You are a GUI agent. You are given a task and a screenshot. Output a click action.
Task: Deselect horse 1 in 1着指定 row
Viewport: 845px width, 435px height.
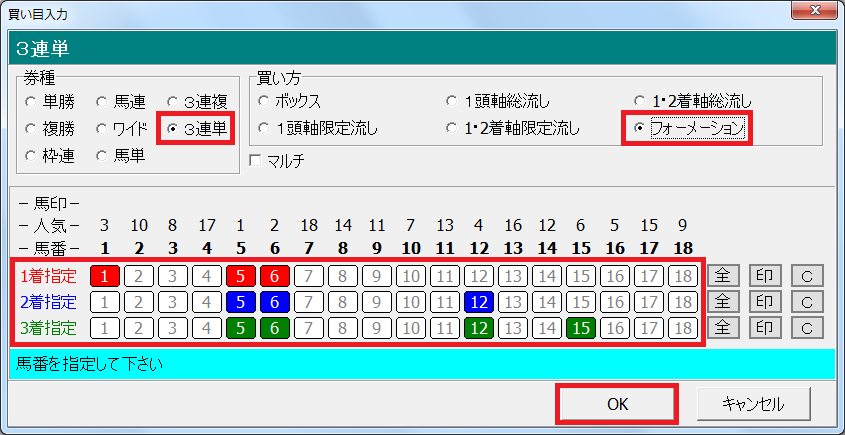pos(105,277)
